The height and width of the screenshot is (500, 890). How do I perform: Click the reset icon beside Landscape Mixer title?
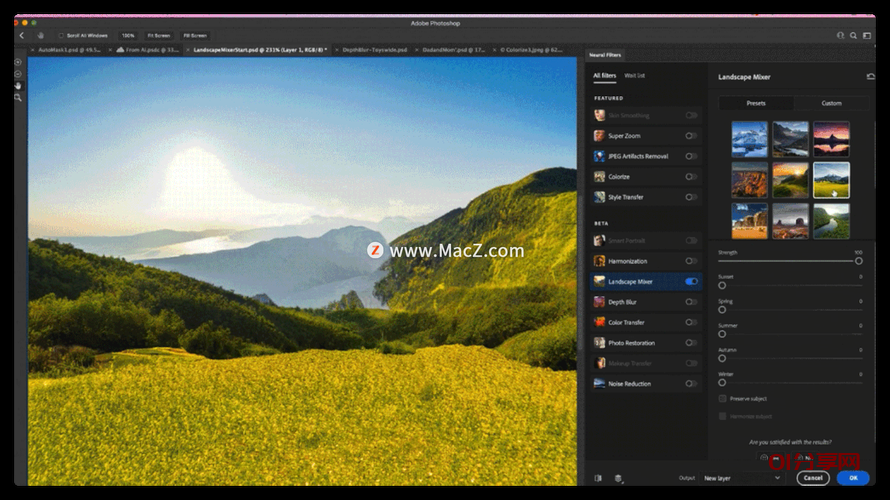click(x=869, y=76)
